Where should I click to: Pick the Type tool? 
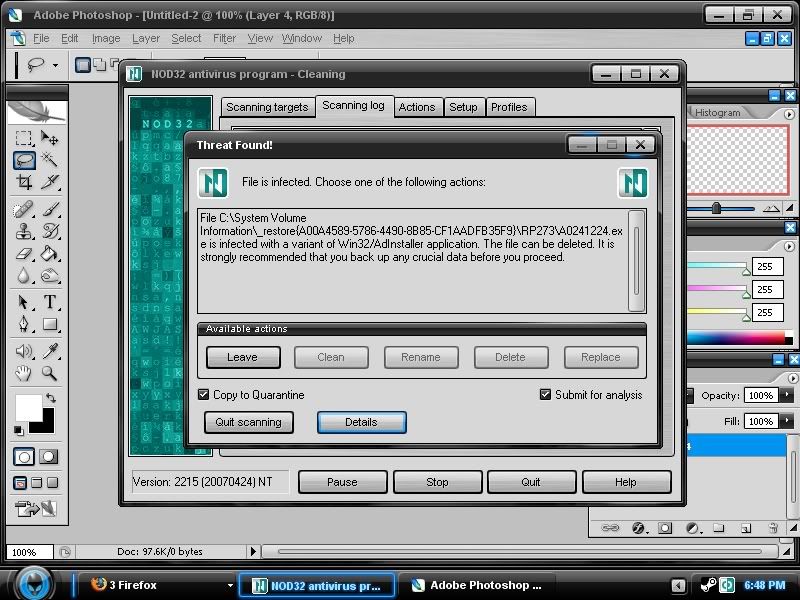click(x=49, y=302)
